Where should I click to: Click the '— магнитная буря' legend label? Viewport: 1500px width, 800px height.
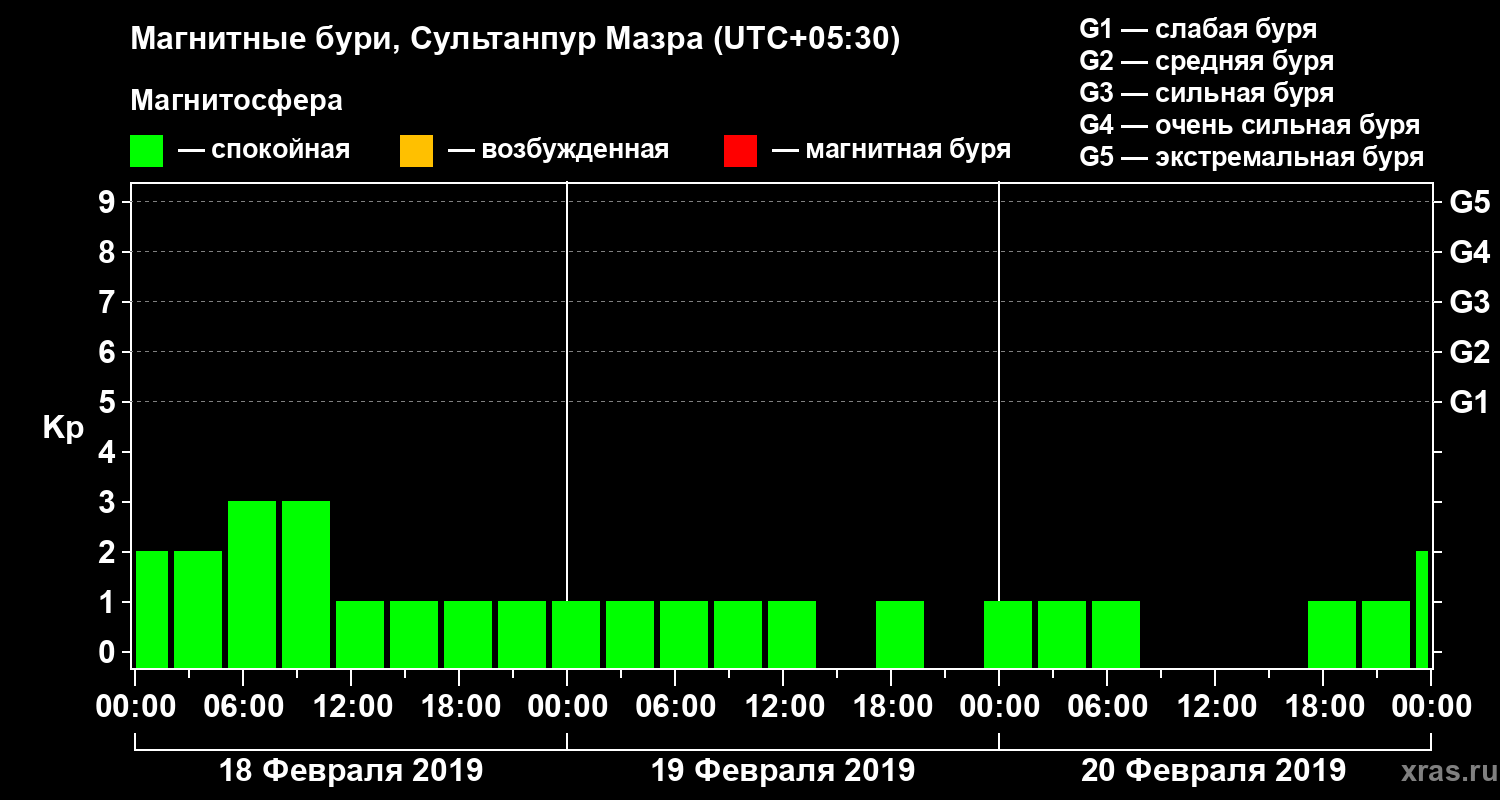pos(891,151)
